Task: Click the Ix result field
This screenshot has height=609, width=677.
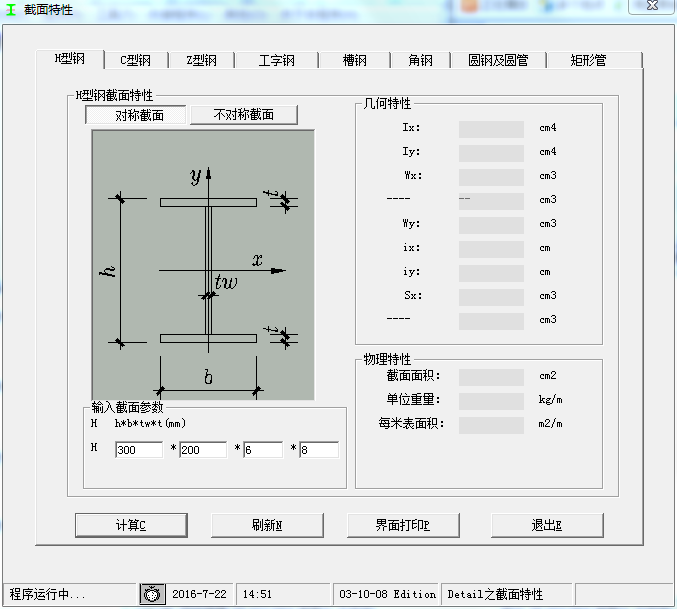Action: [491, 129]
